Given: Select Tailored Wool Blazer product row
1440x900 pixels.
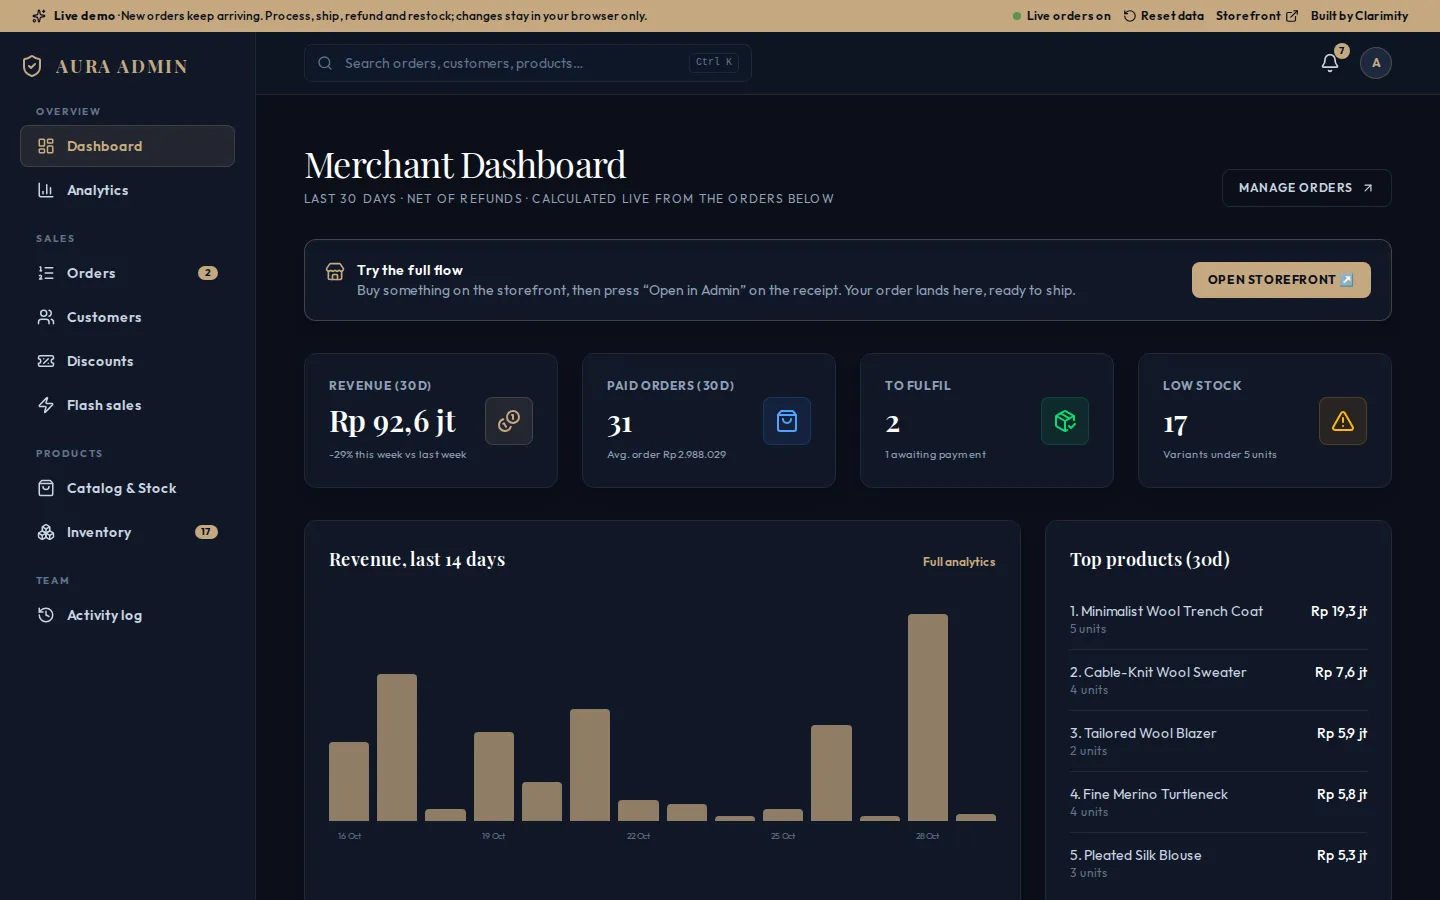Looking at the screenshot, I should coord(1218,741).
